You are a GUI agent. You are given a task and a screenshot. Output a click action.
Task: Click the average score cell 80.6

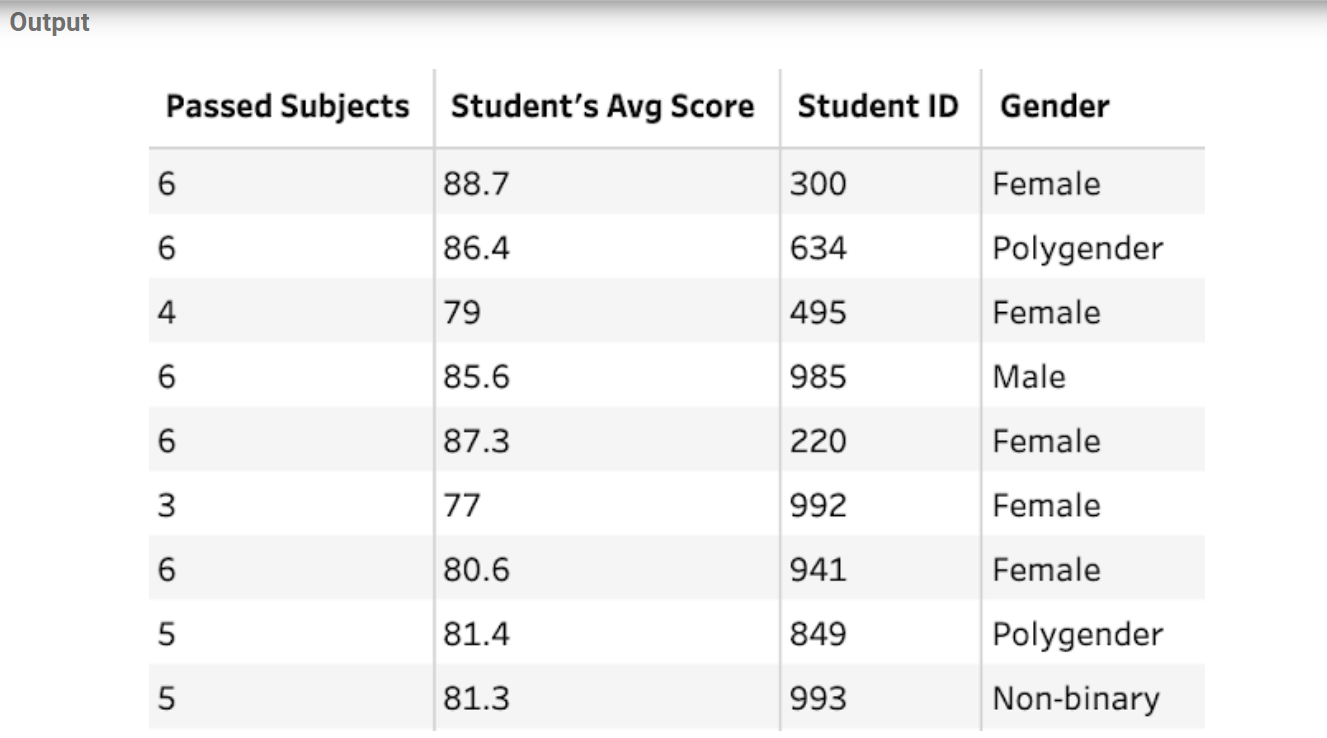tap(476, 570)
